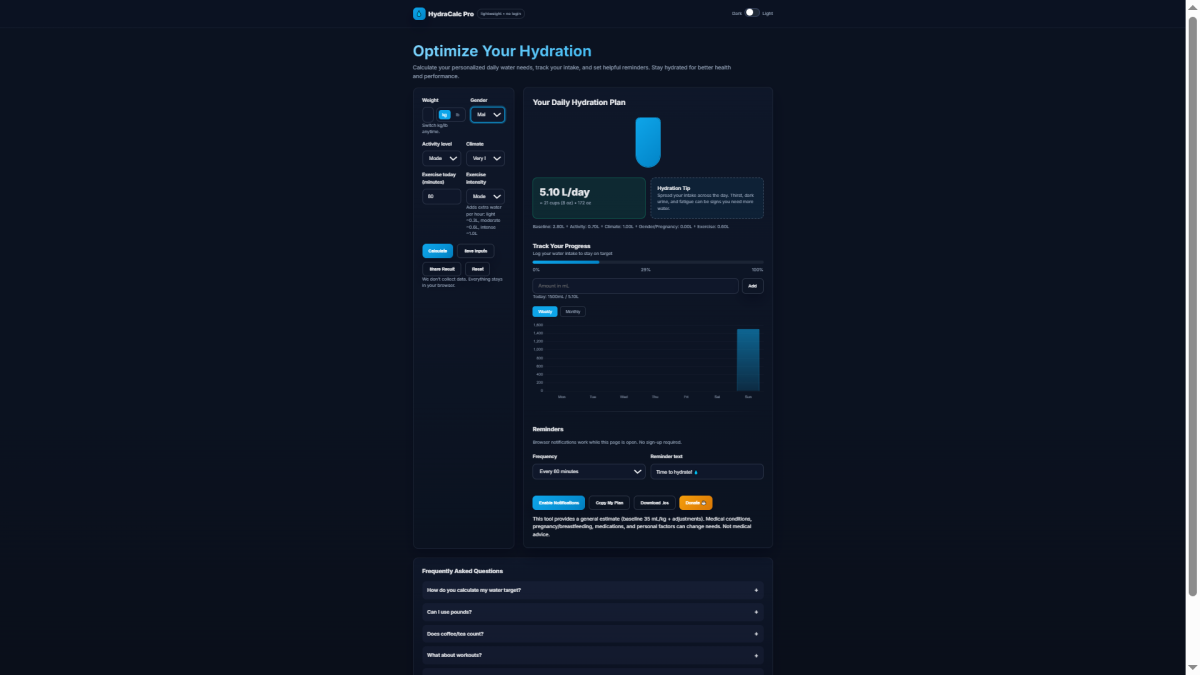This screenshot has height=675, width=1200.
Task: Click the Add intake button
Action: tap(752, 286)
